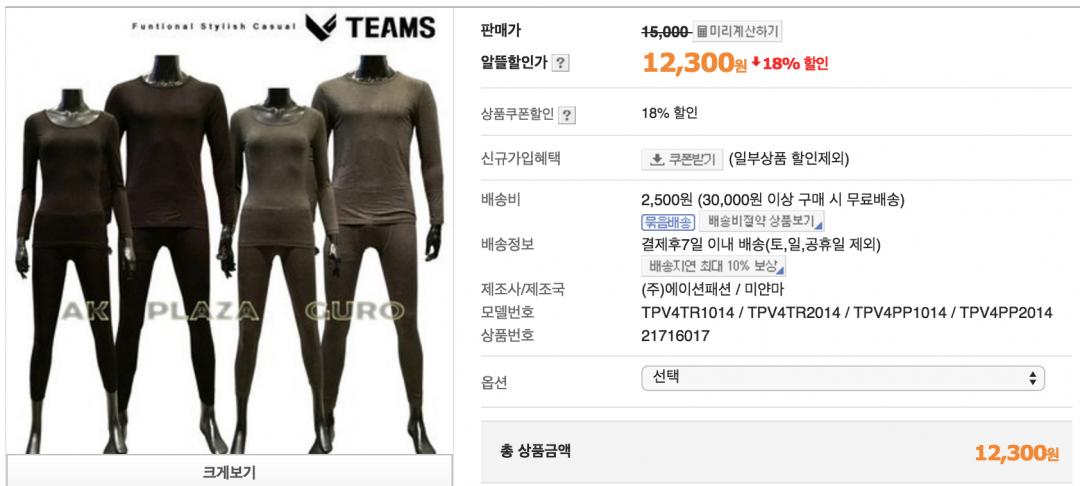Click the download icon on 쿠폰받기
Image resolution: width=1080 pixels, height=486 pixels.
point(656,159)
